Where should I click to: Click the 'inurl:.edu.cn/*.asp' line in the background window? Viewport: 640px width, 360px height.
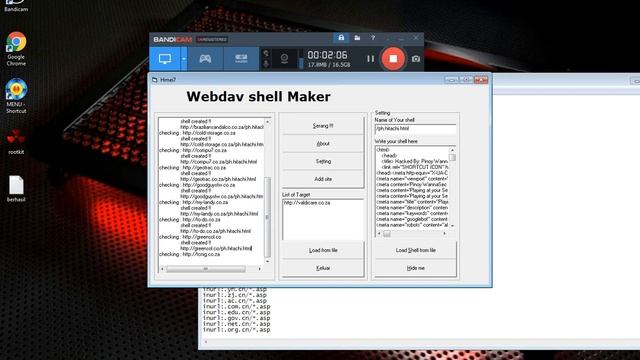236,312
